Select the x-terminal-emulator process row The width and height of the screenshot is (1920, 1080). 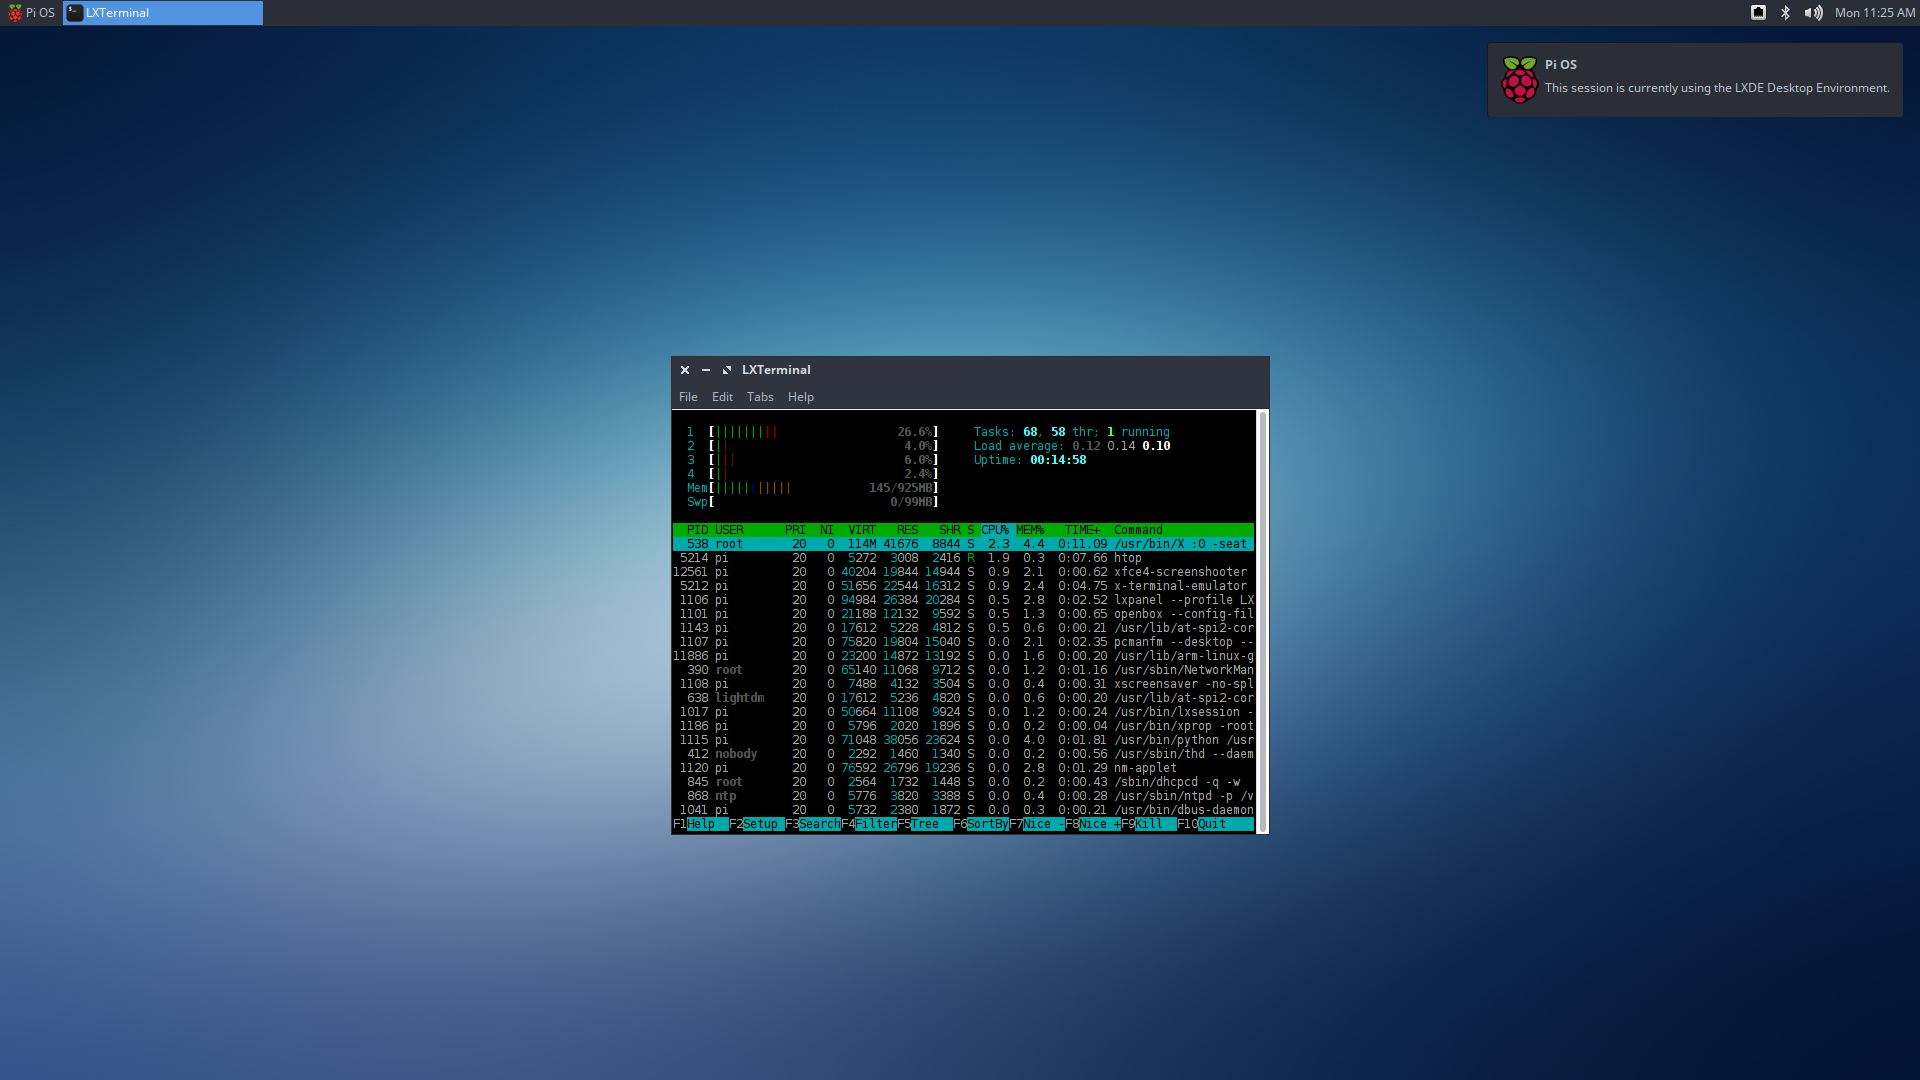coord(963,586)
